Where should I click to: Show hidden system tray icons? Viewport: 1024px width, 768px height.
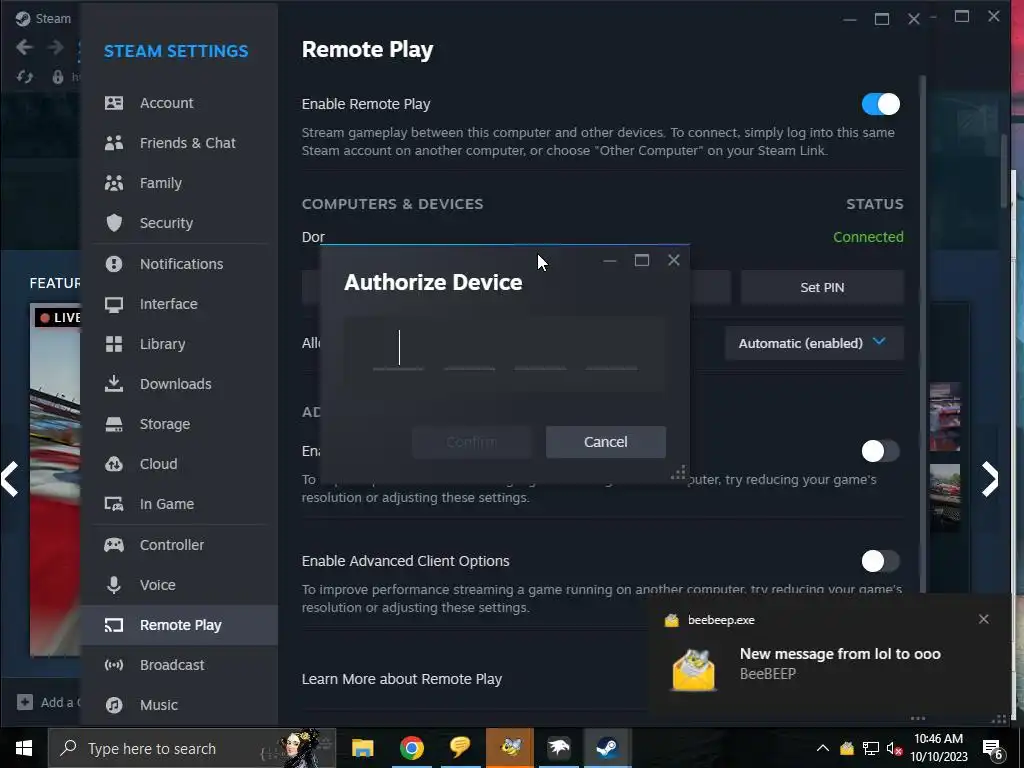(x=823, y=748)
